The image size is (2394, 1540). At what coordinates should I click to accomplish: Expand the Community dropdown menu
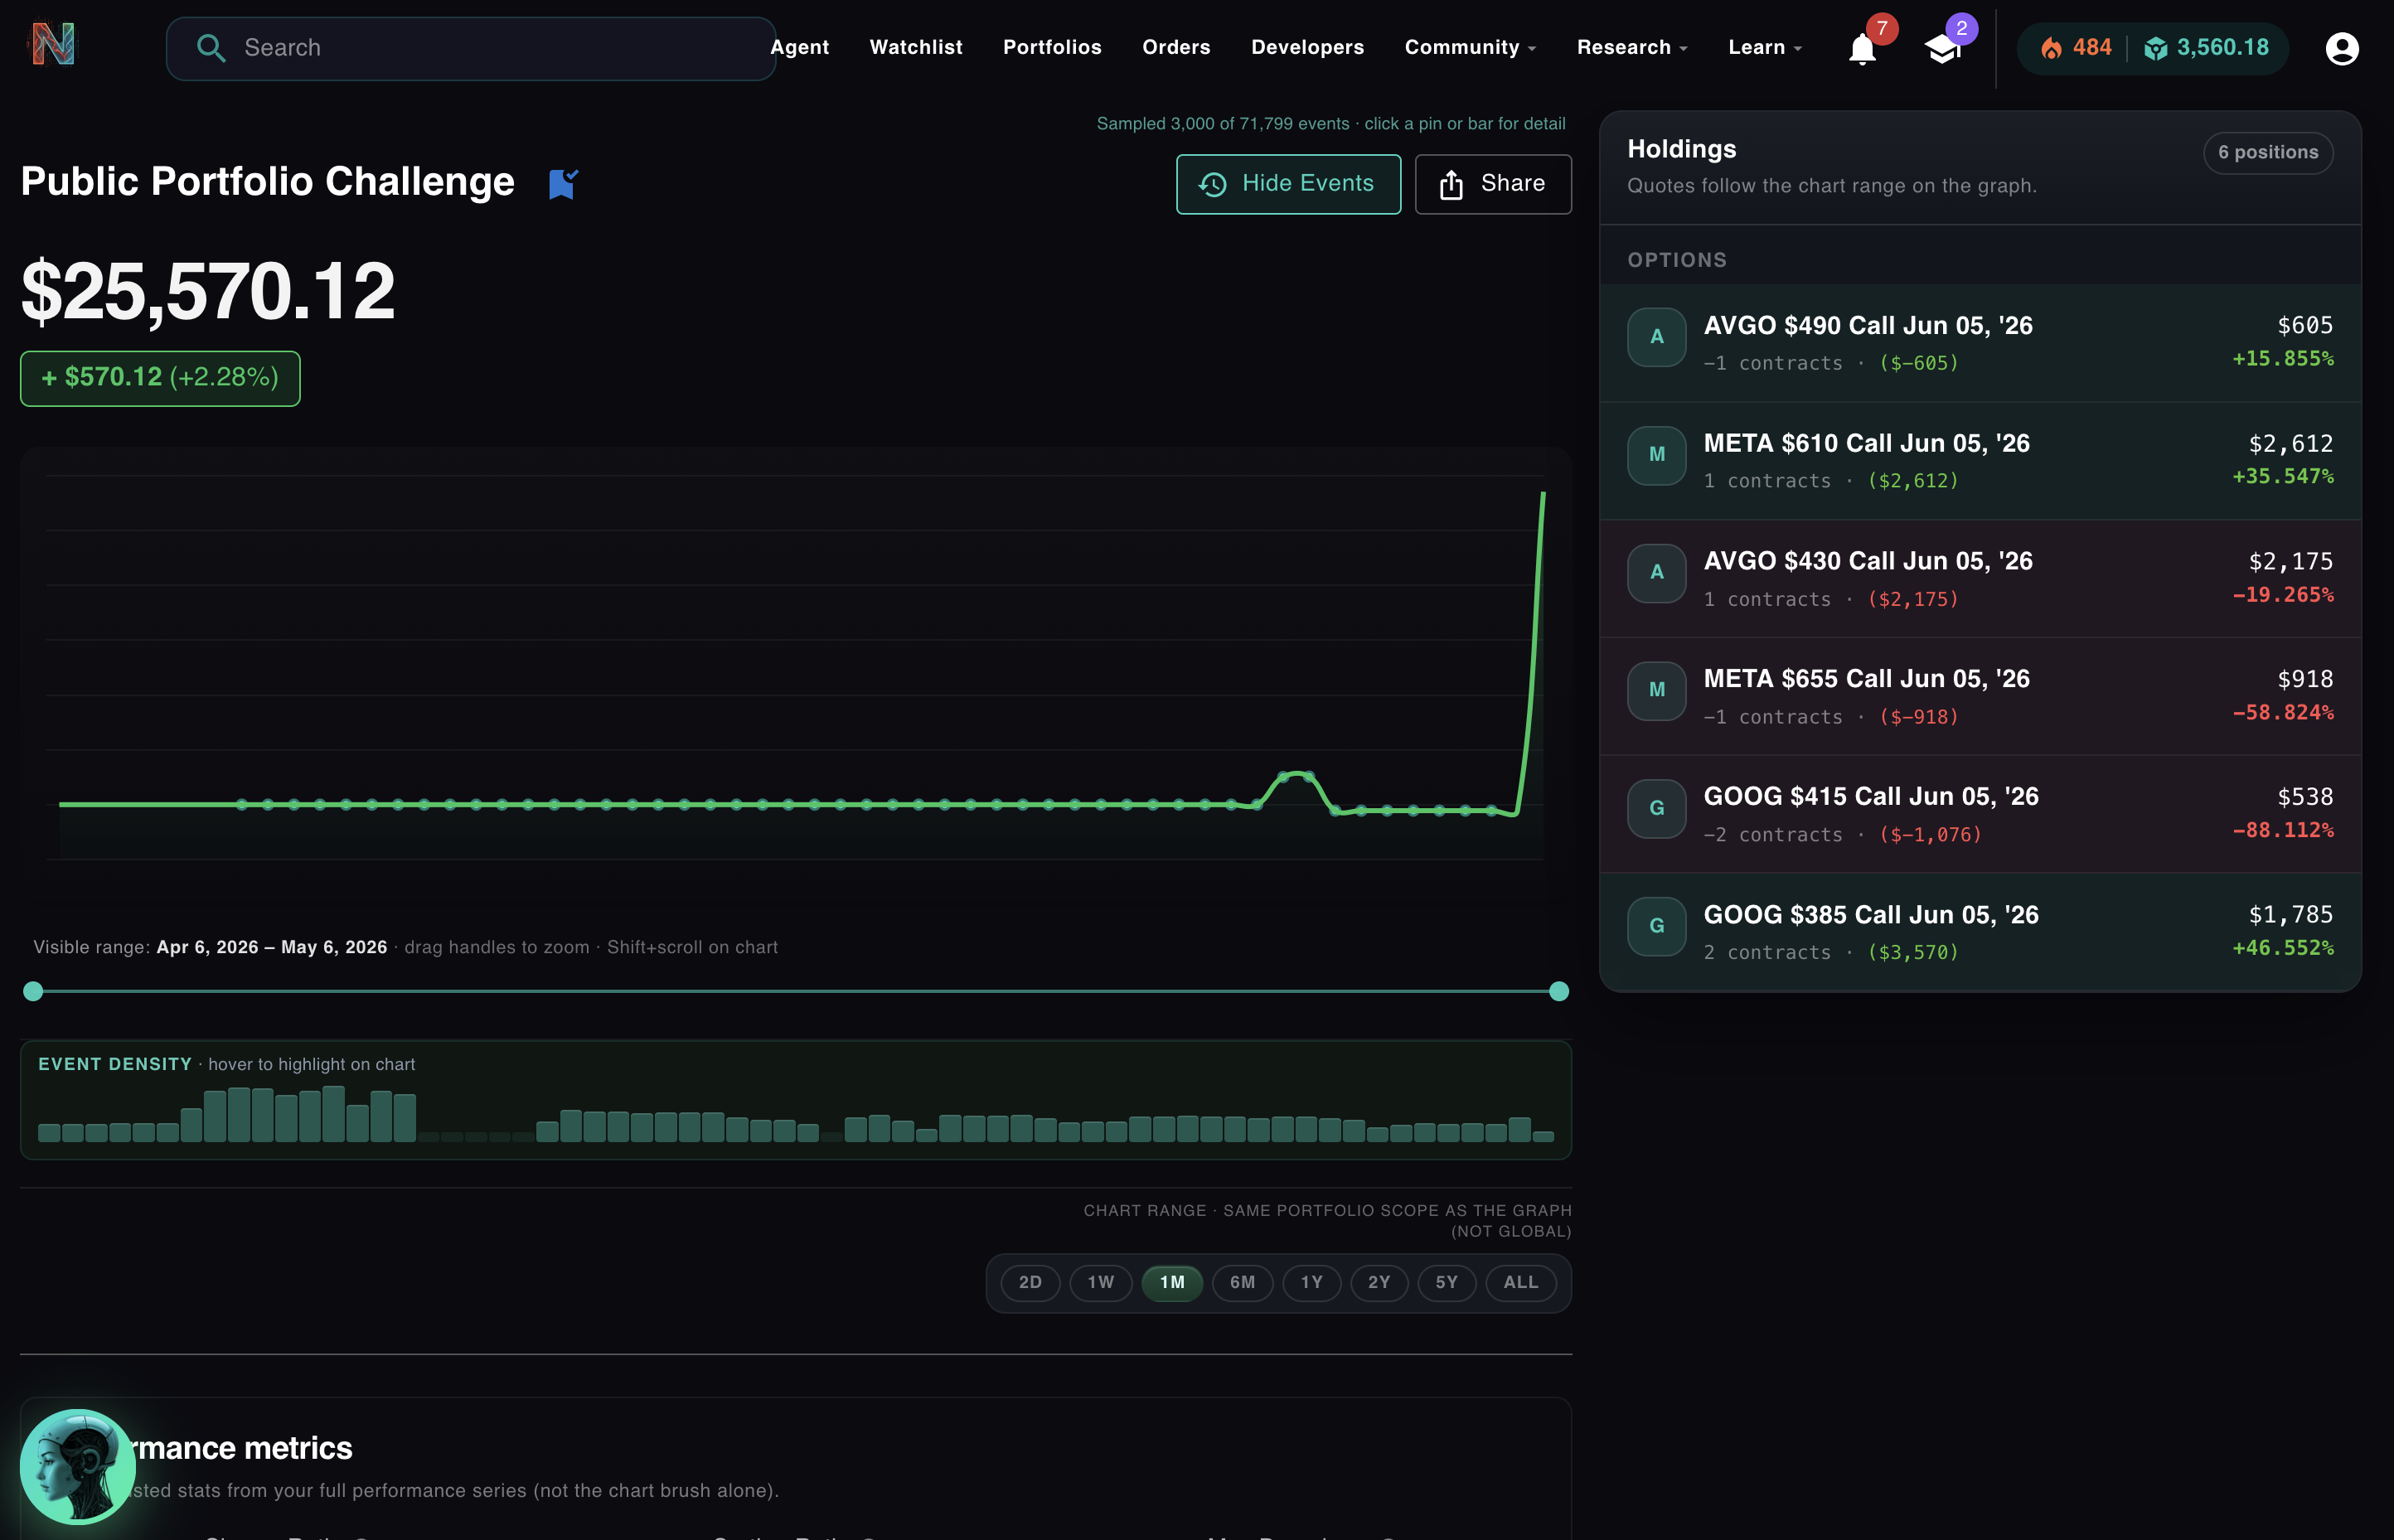coord(1470,48)
